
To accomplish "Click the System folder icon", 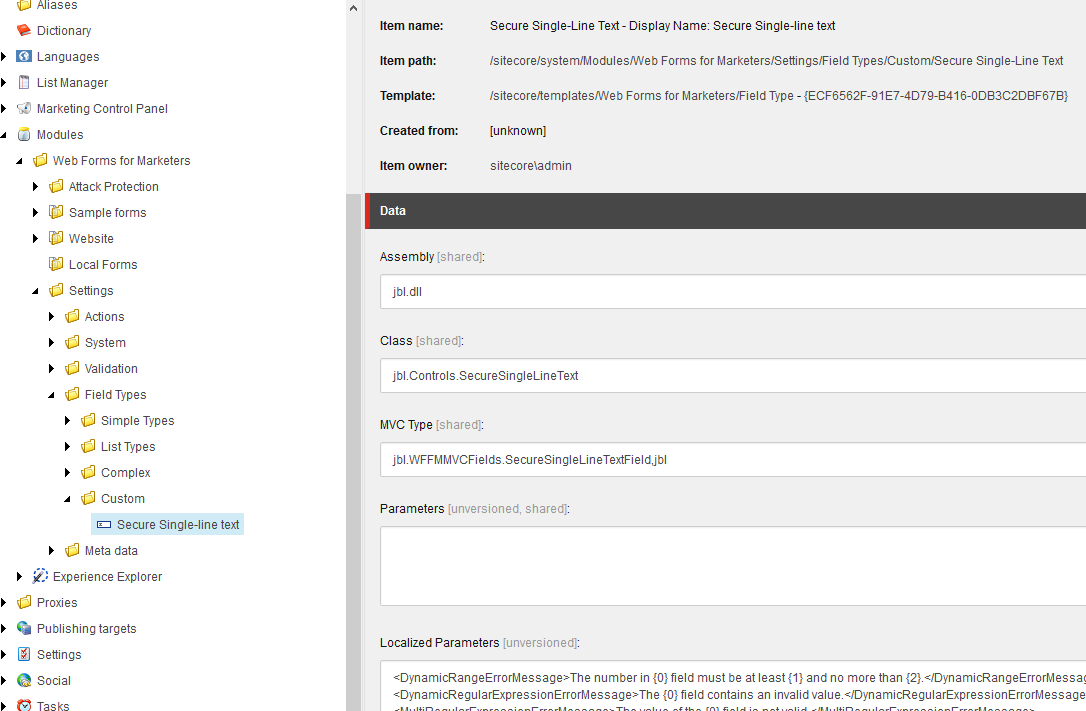I will [72, 343].
